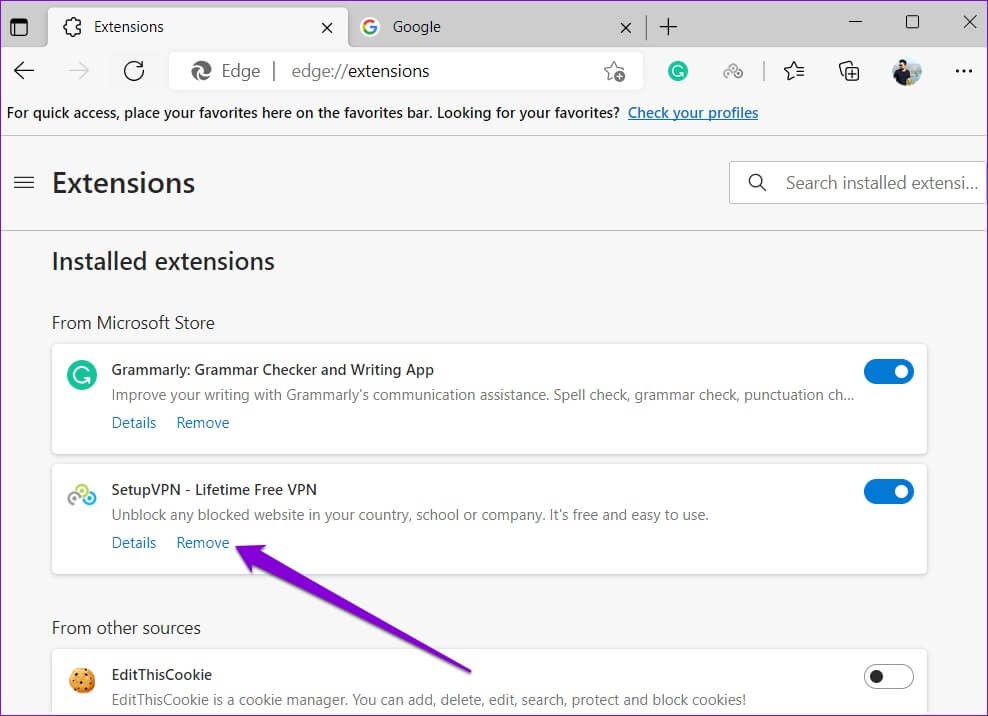The width and height of the screenshot is (988, 716).
Task: Open the profile avatar menu
Action: (907, 72)
